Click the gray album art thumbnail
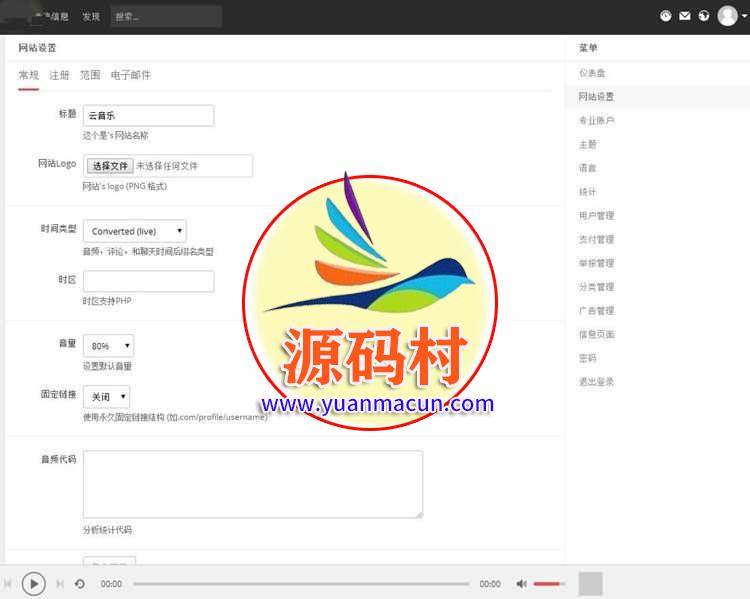The width and height of the screenshot is (750, 599). (590, 584)
